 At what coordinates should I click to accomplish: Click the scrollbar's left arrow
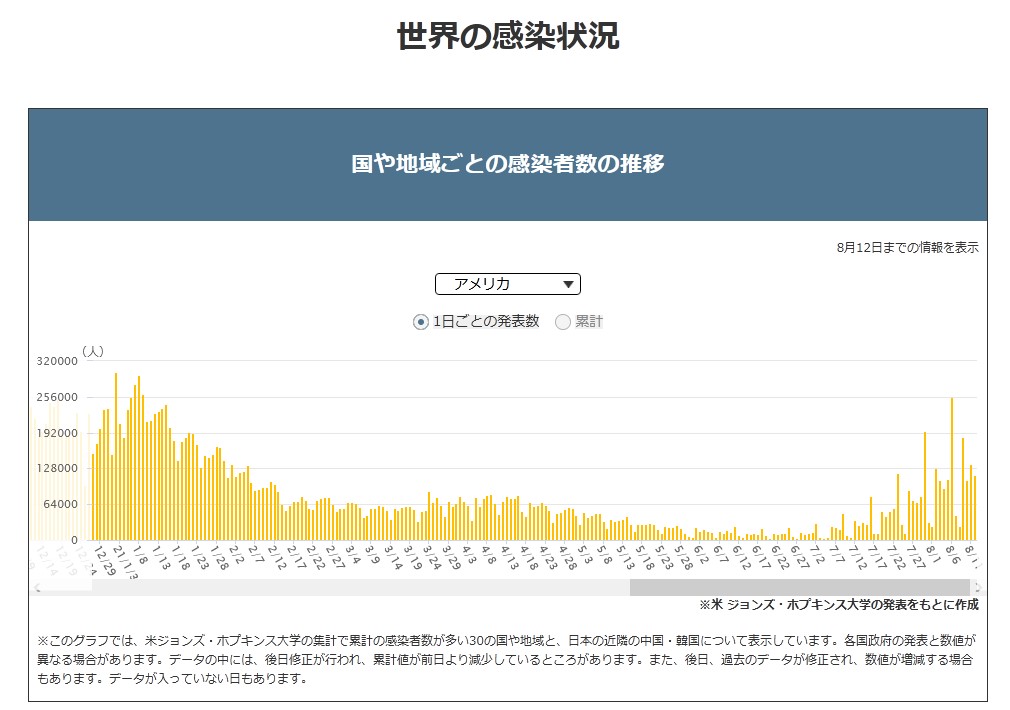(35, 588)
